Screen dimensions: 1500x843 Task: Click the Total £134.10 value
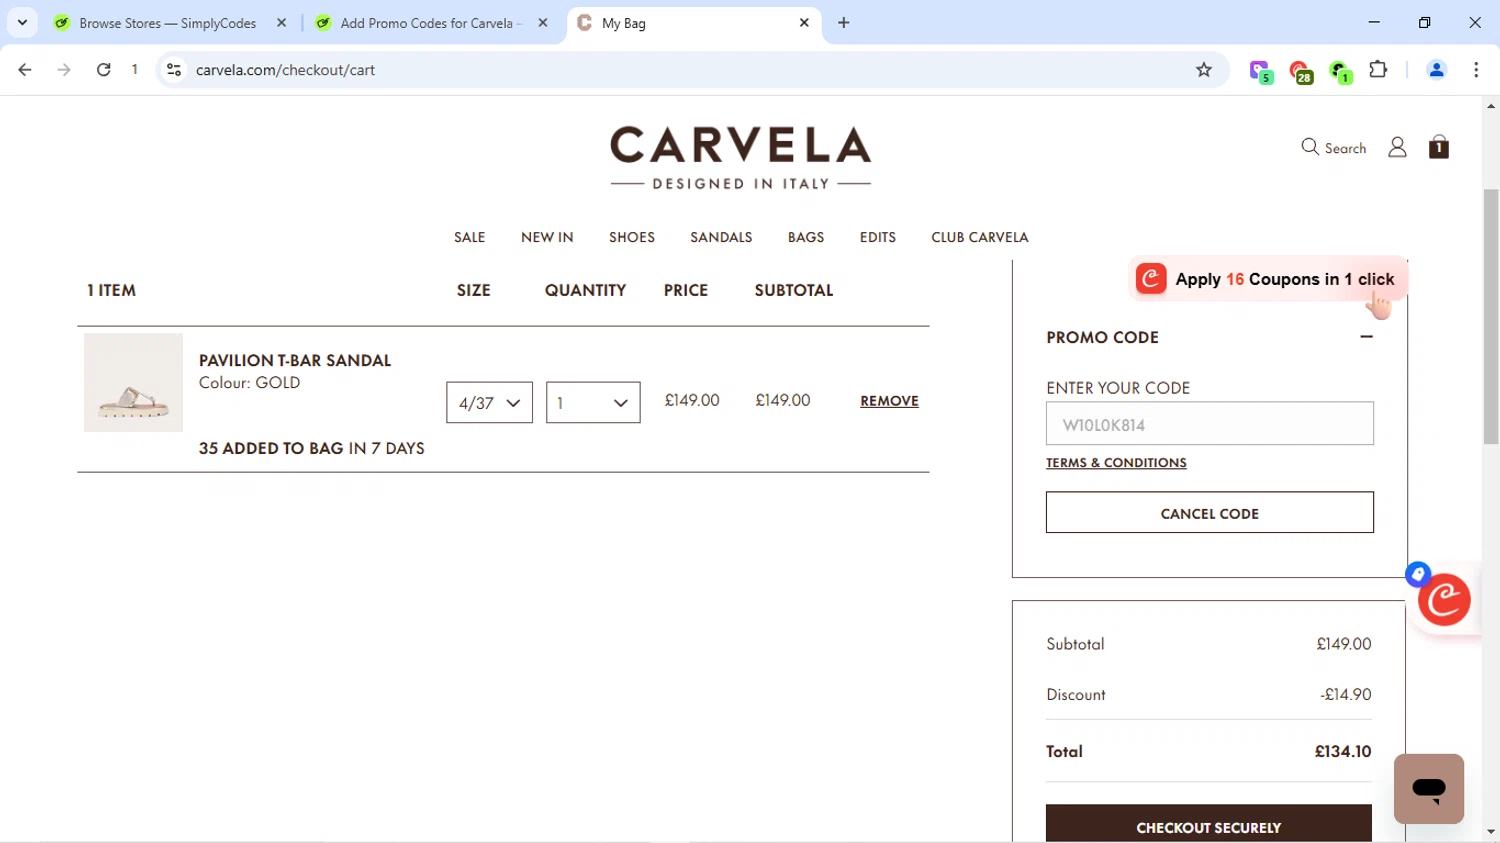[1343, 751]
